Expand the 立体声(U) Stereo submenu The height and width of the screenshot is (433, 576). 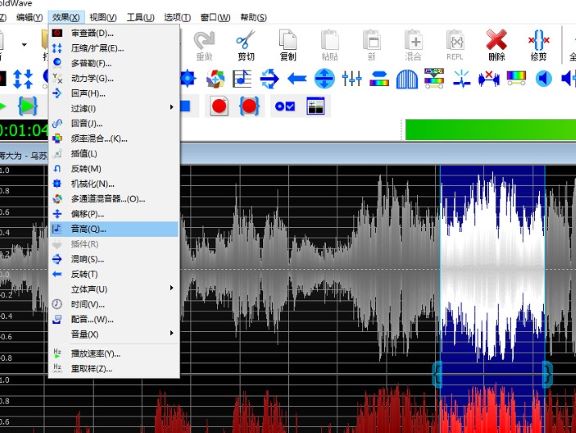[x=114, y=289]
